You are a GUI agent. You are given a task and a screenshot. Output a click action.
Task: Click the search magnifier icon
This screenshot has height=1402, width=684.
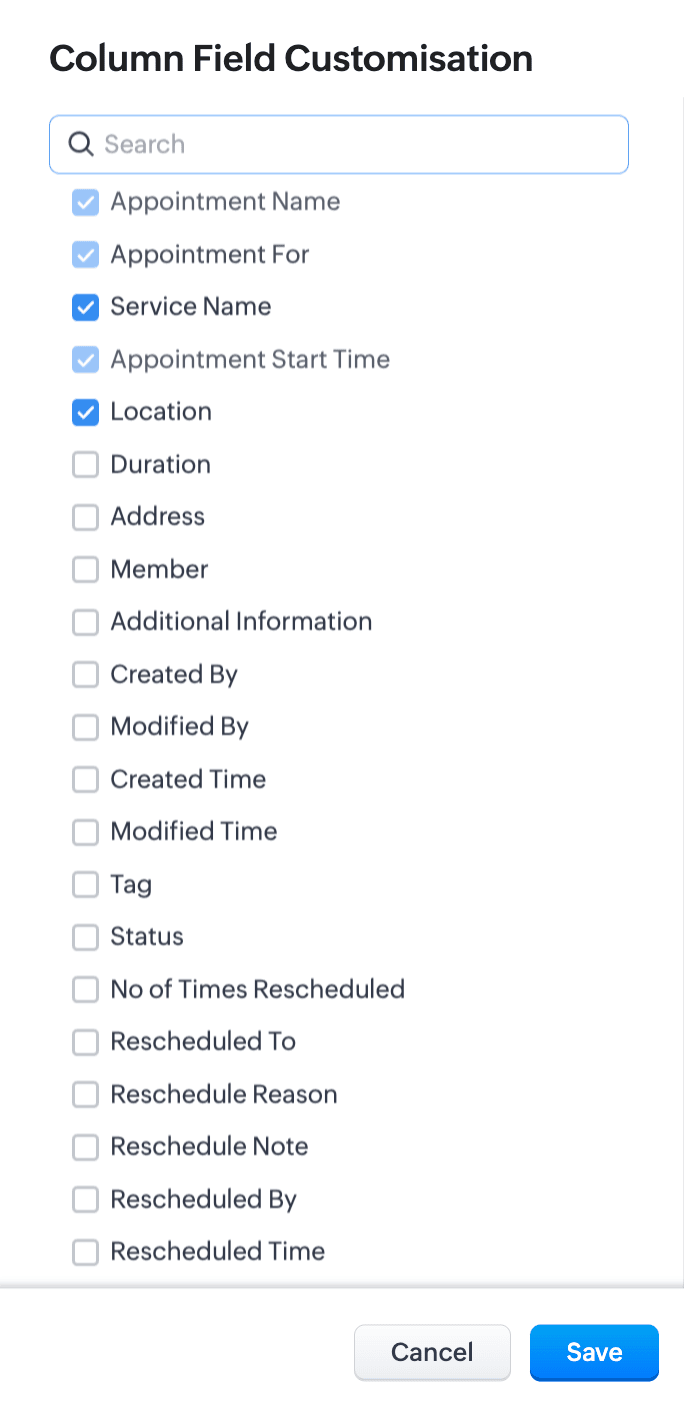coord(81,144)
